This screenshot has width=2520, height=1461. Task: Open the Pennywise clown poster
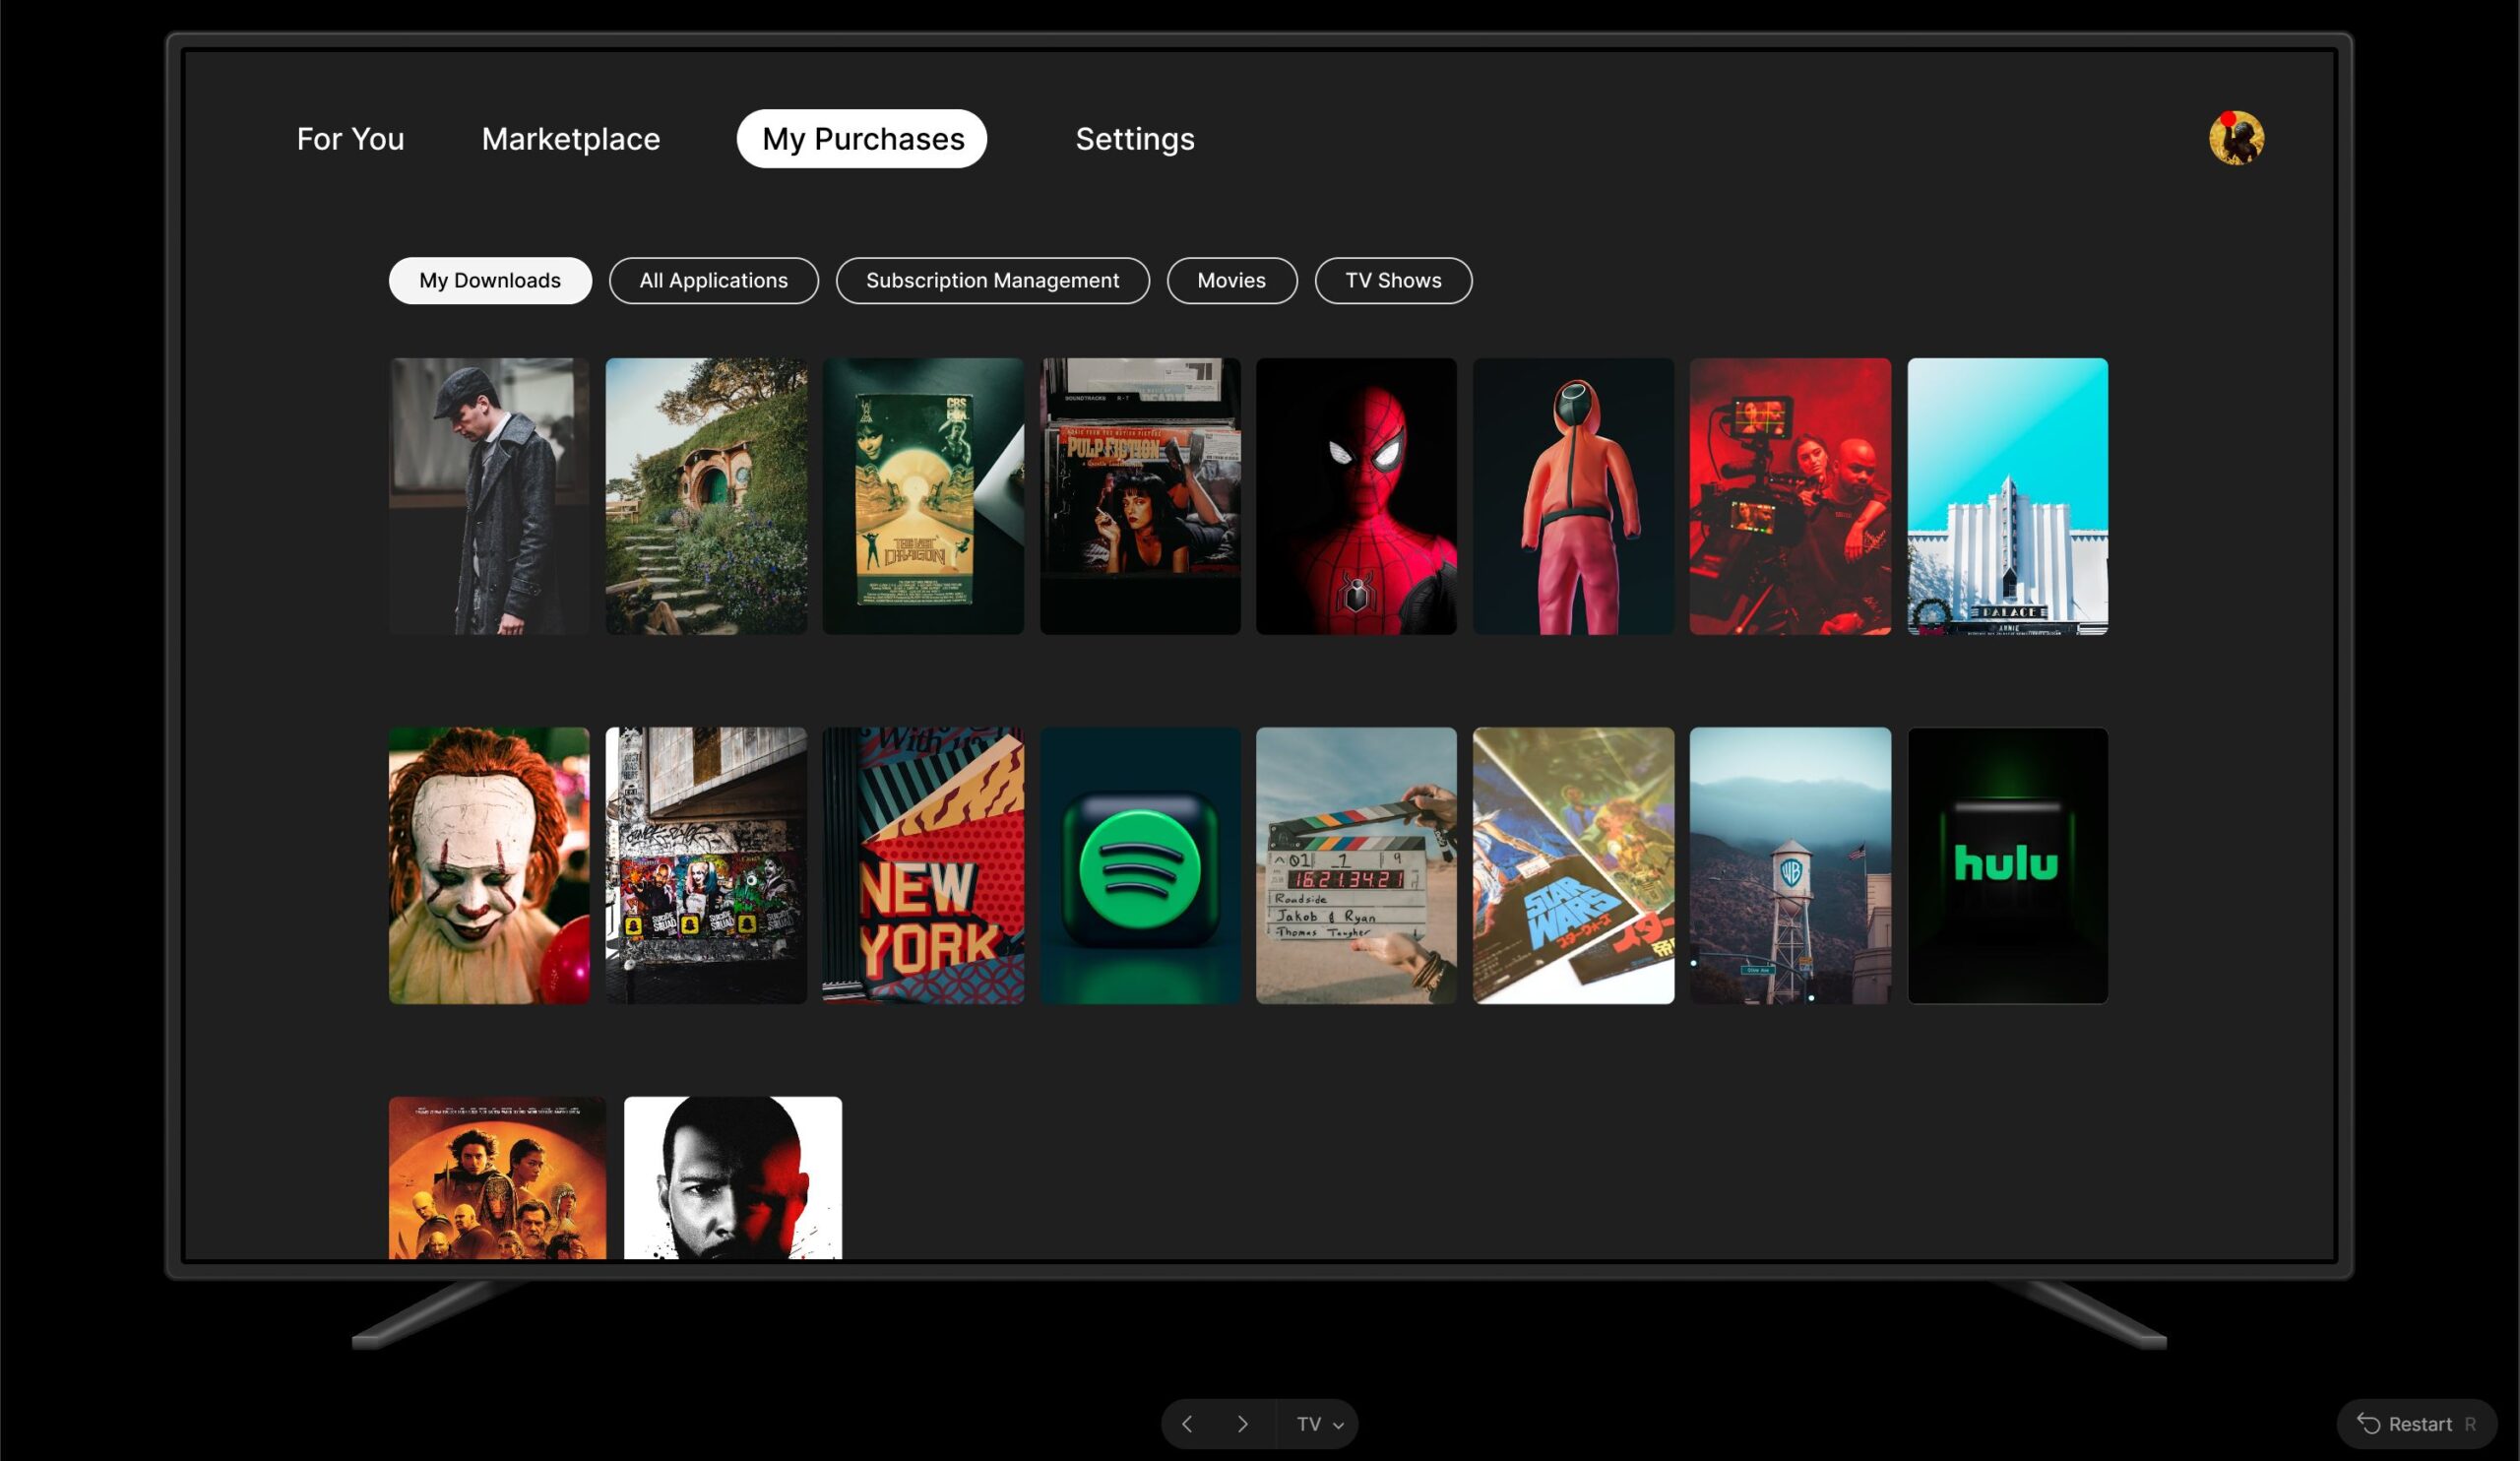489,865
